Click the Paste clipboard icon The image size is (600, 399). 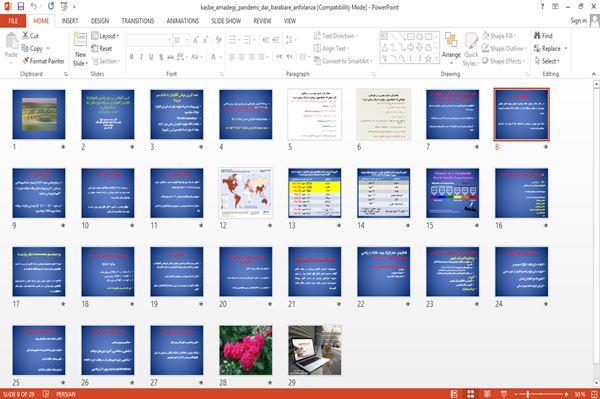click(x=11, y=41)
